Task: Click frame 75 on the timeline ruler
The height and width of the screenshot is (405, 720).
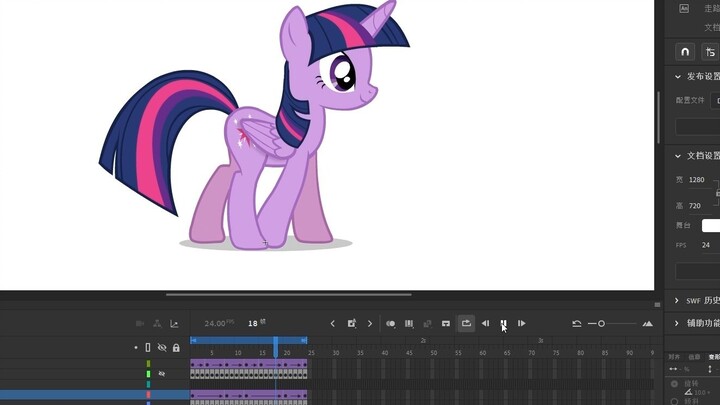Action: (556, 353)
